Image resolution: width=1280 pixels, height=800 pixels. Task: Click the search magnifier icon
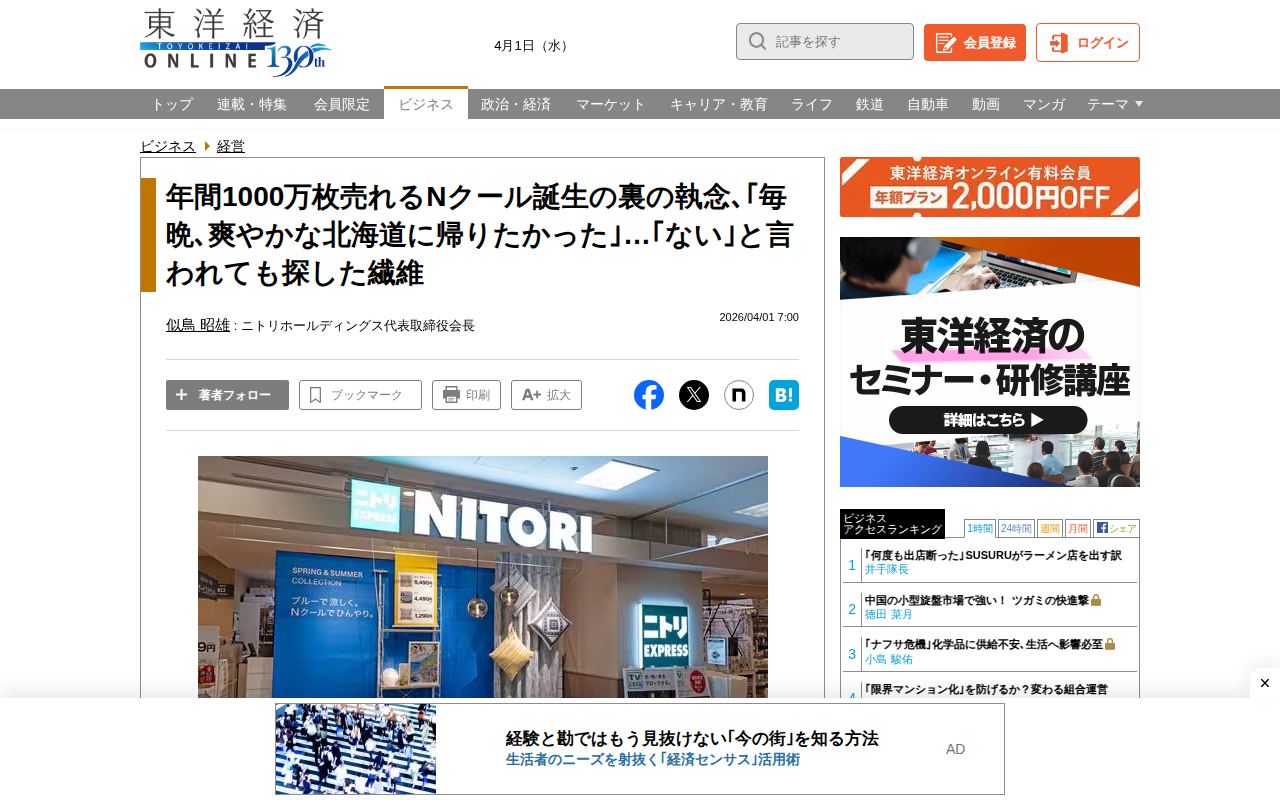[758, 41]
